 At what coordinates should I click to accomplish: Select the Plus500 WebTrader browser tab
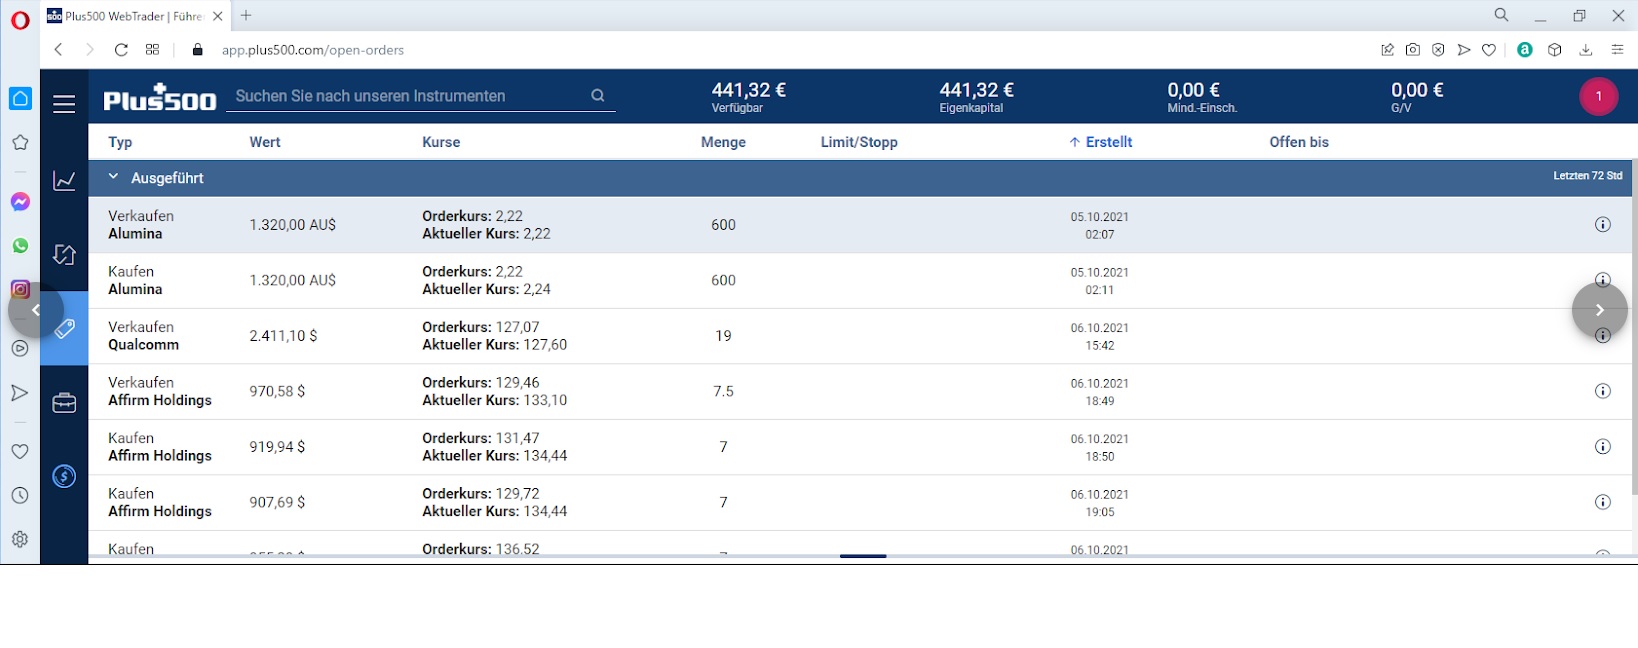132,16
